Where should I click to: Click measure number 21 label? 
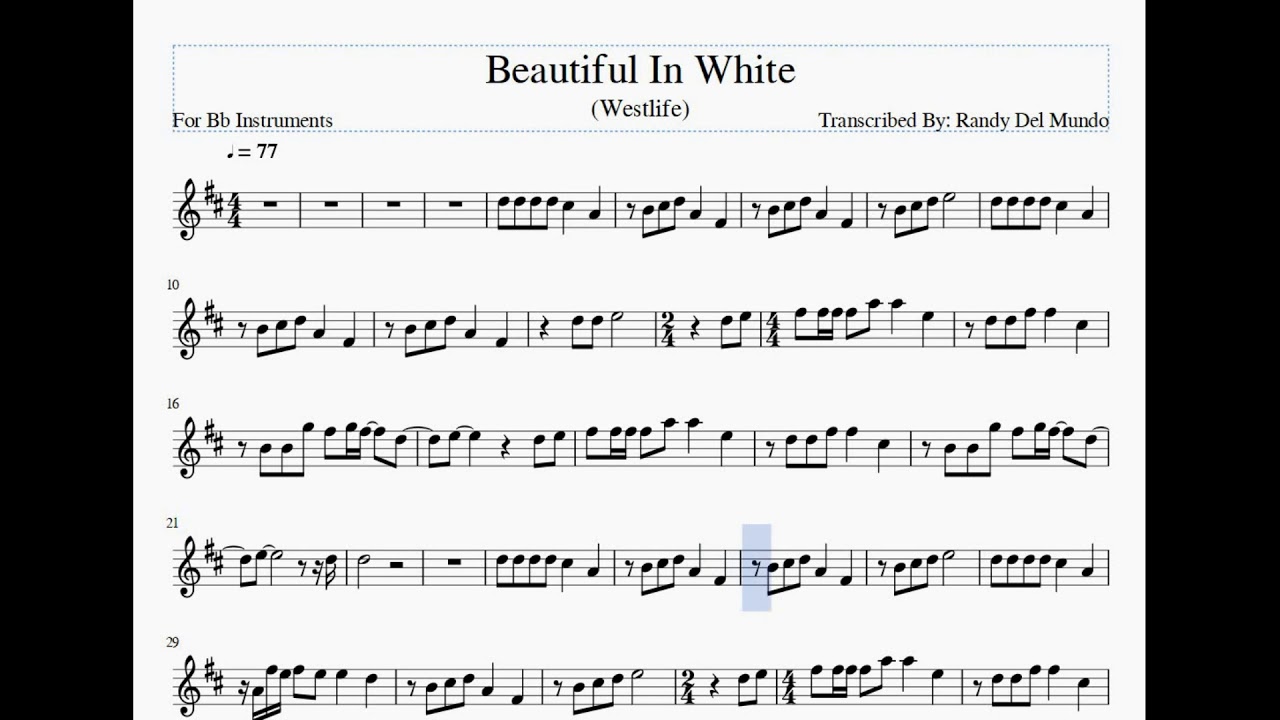(x=173, y=523)
